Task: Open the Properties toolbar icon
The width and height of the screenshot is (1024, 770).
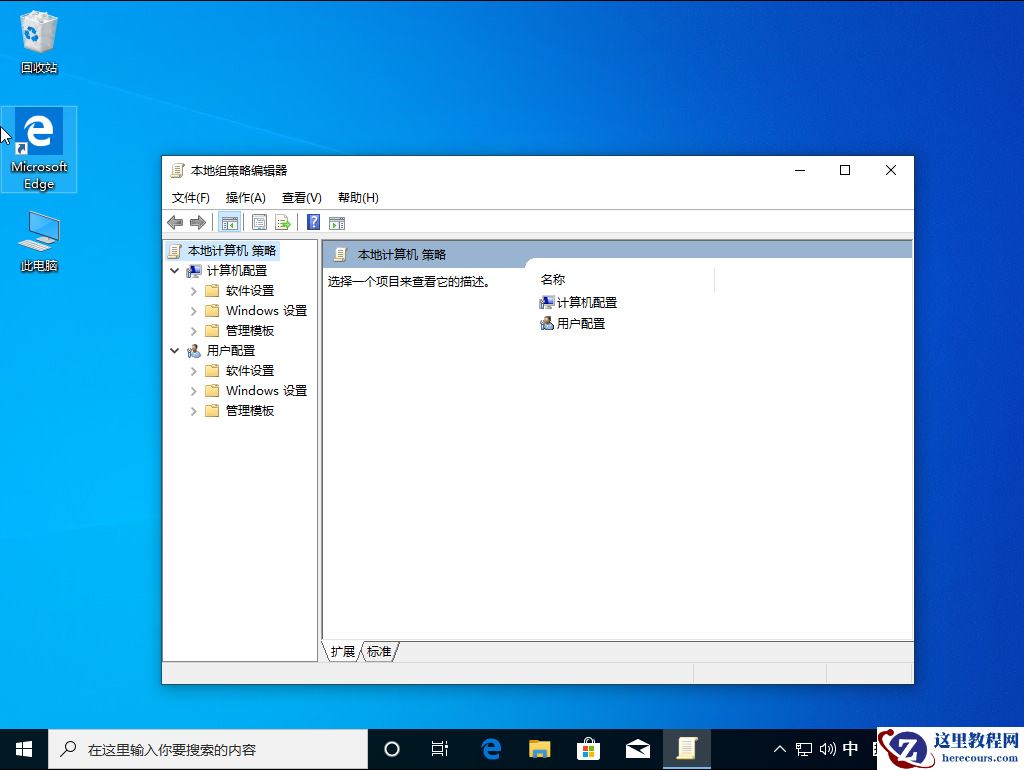Action: click(x=259, y=222)
